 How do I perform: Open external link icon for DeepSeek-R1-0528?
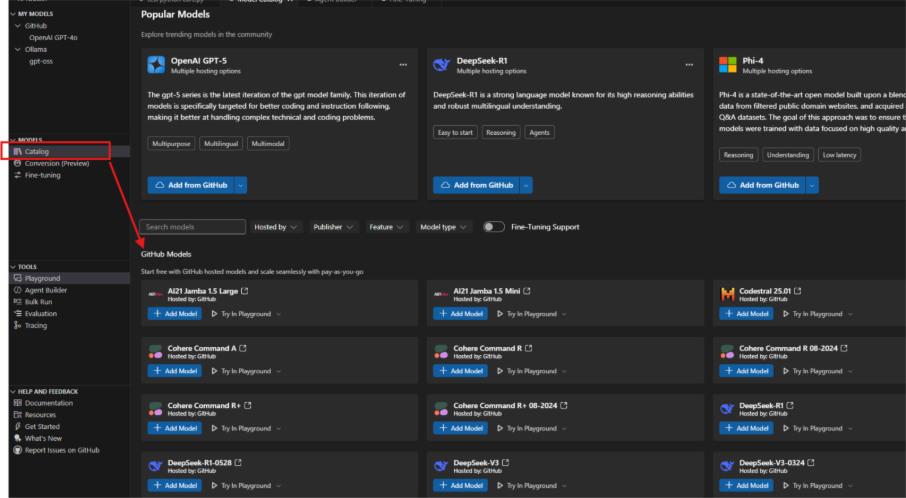point(238,463)
